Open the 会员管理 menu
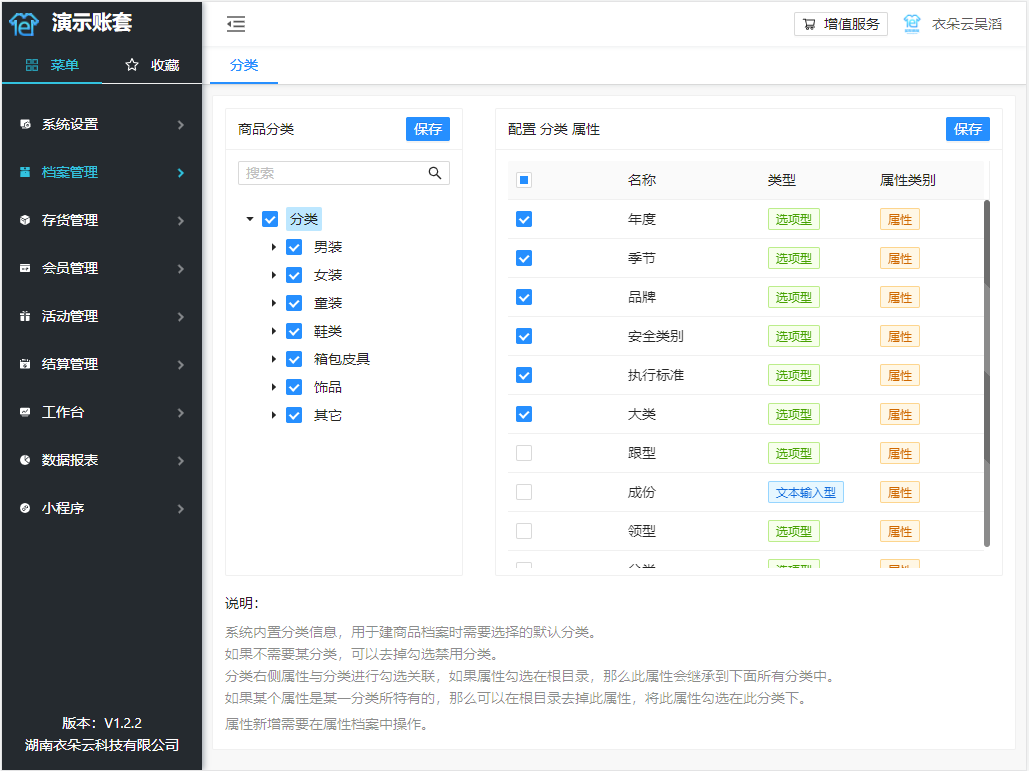This screenshot has width=1029, height=771. tap(102, 268)
